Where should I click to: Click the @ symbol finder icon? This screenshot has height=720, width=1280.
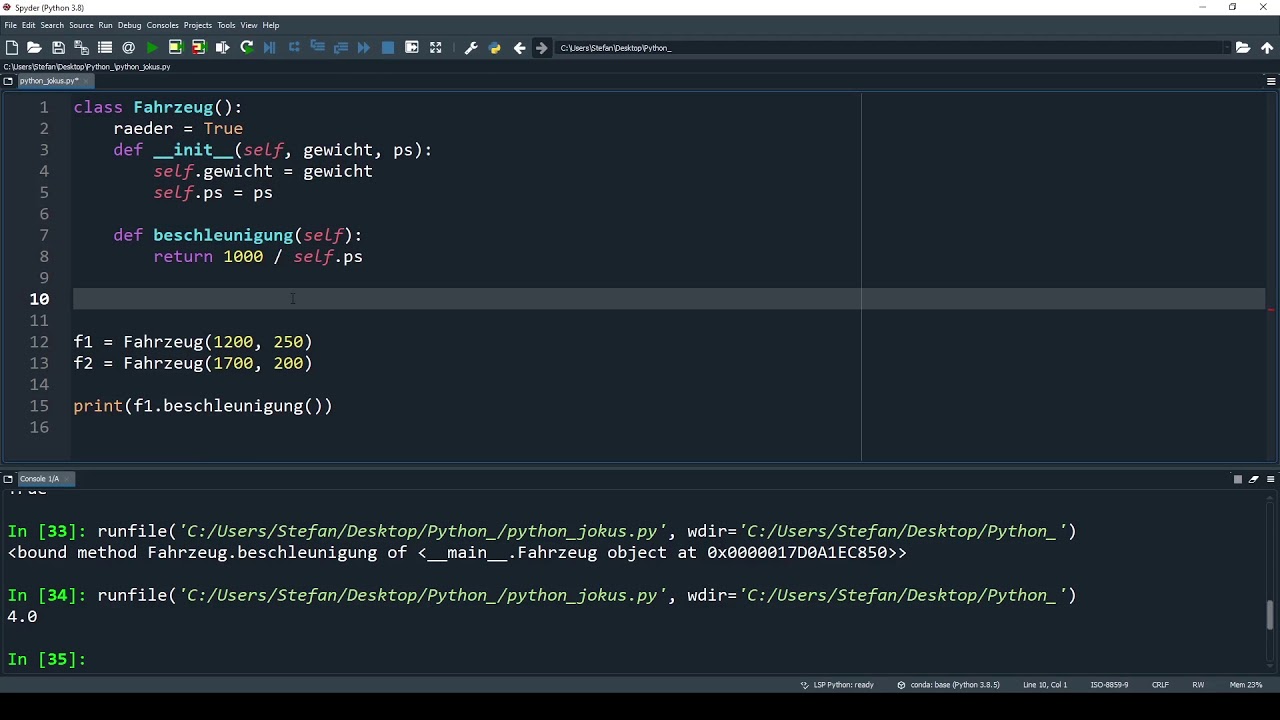(128, 48)
